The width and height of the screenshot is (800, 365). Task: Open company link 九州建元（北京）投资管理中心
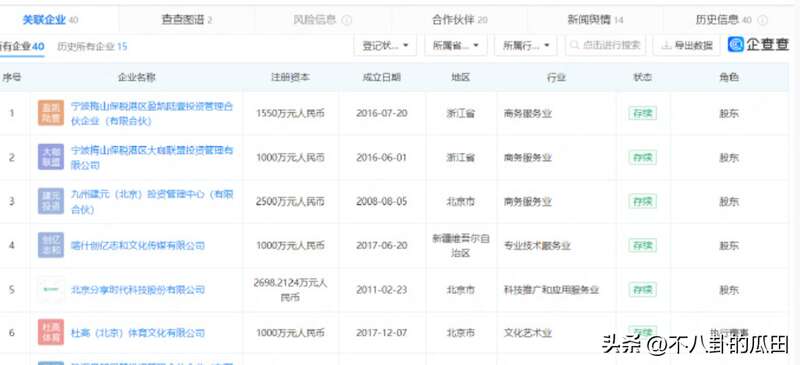click(x=152, y=202)
